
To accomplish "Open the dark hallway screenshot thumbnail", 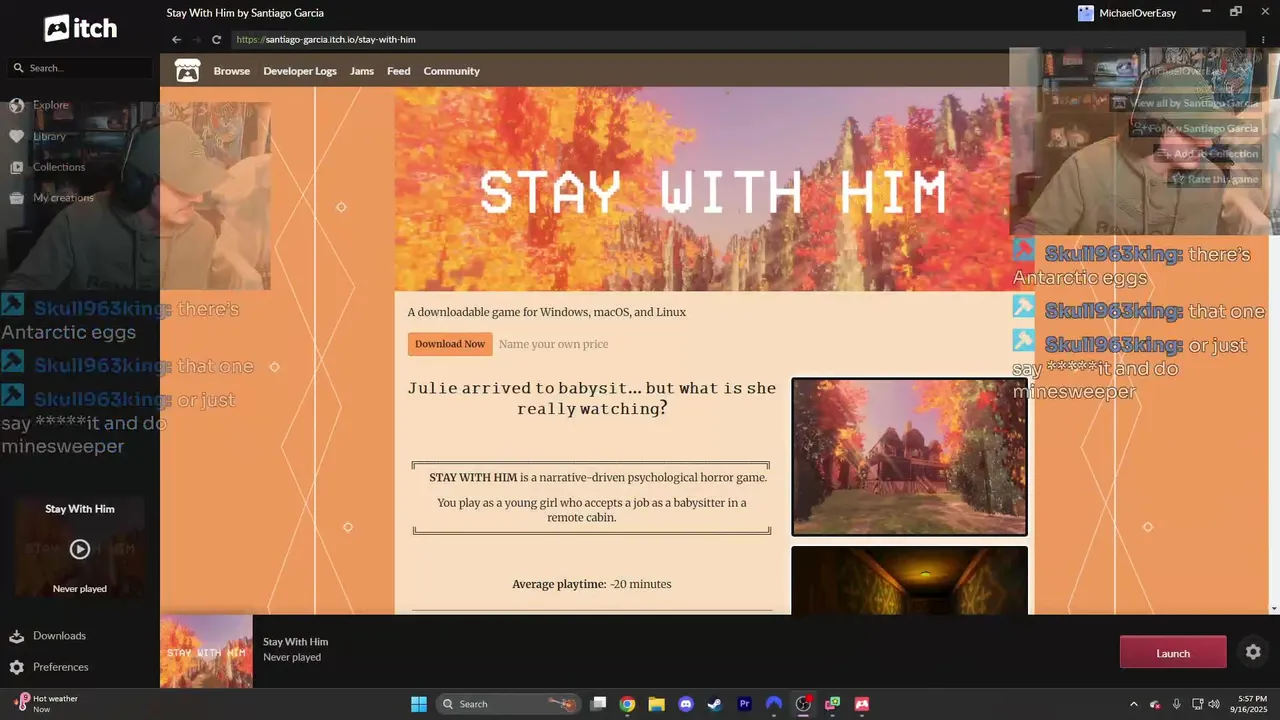I will pos(910,580).
